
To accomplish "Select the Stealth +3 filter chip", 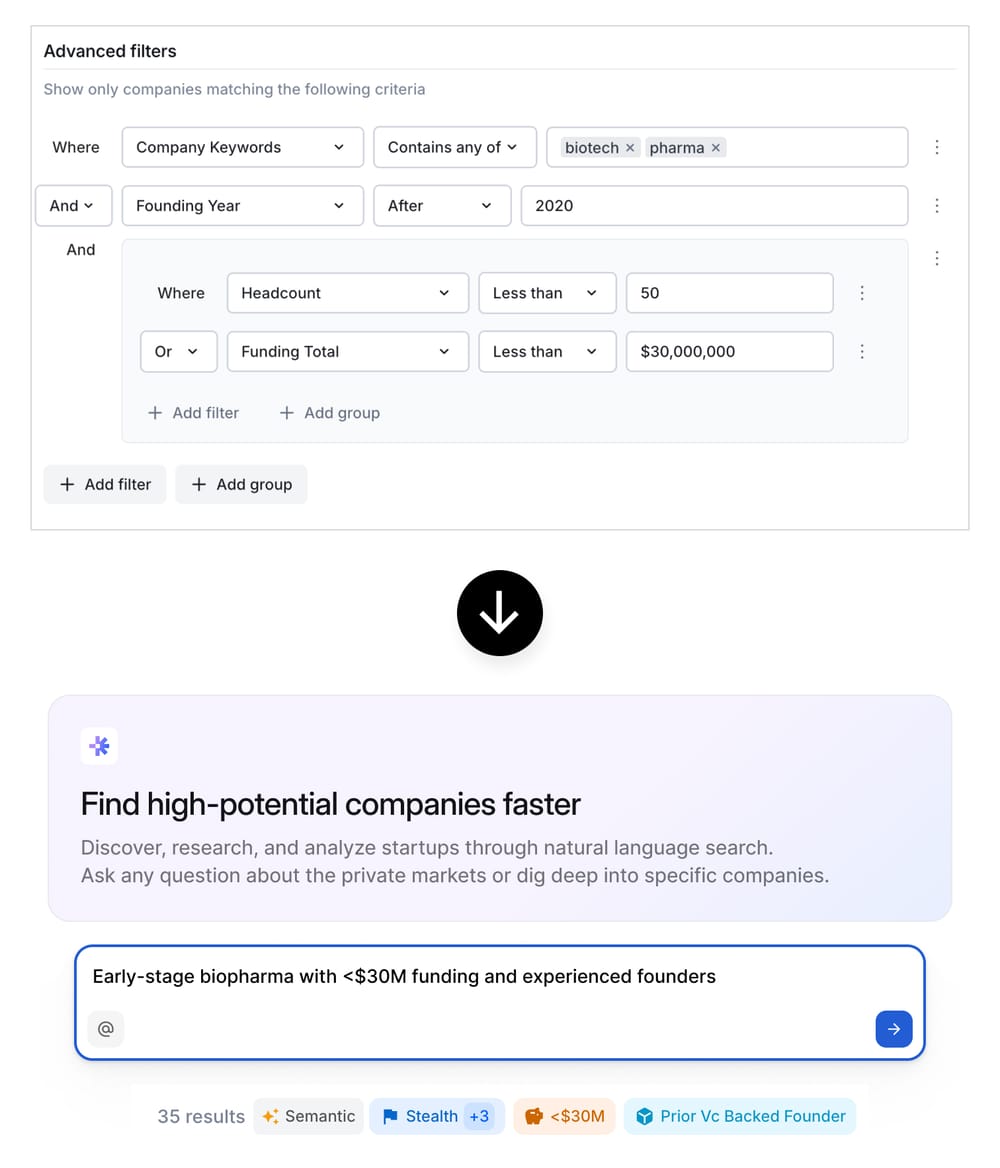I will pyautogui.click(x=436, y=1116).
